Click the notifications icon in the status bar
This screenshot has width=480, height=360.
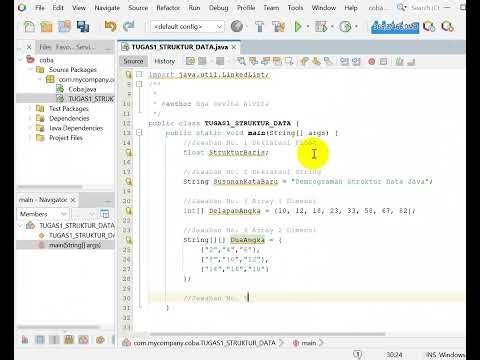pos(357,355)
